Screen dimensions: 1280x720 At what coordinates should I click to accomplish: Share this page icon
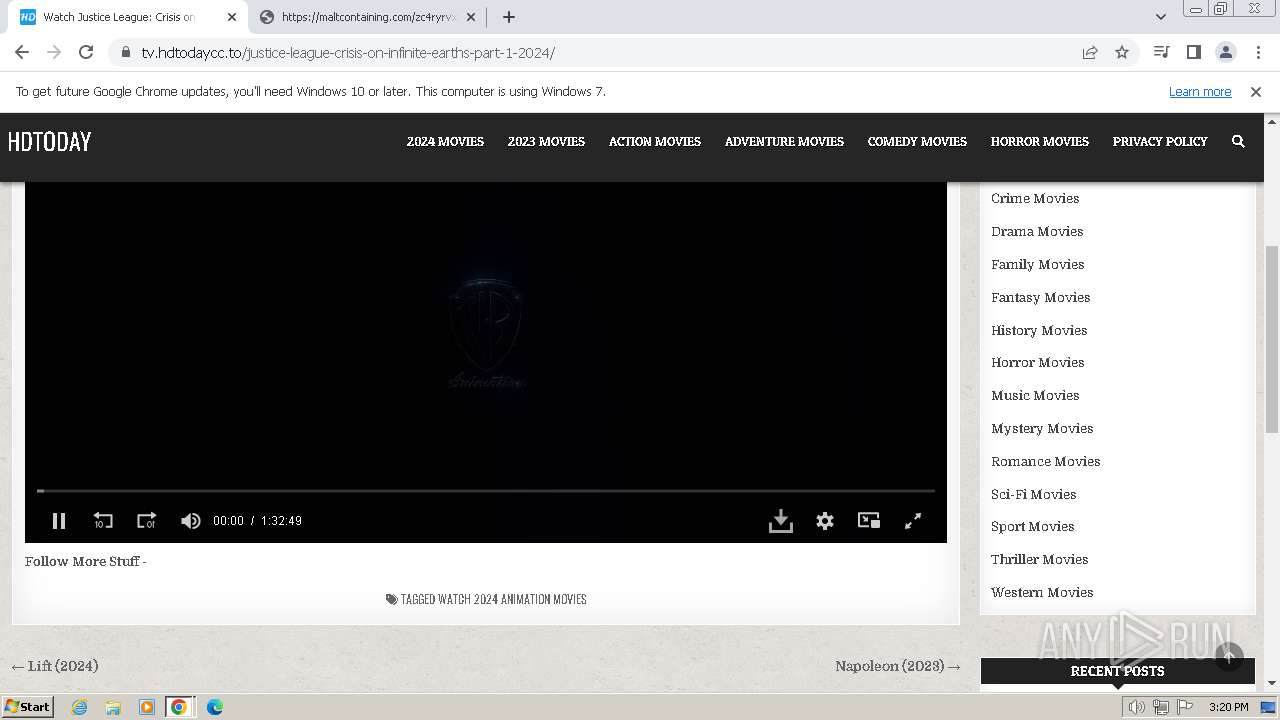pos(1090,52)
